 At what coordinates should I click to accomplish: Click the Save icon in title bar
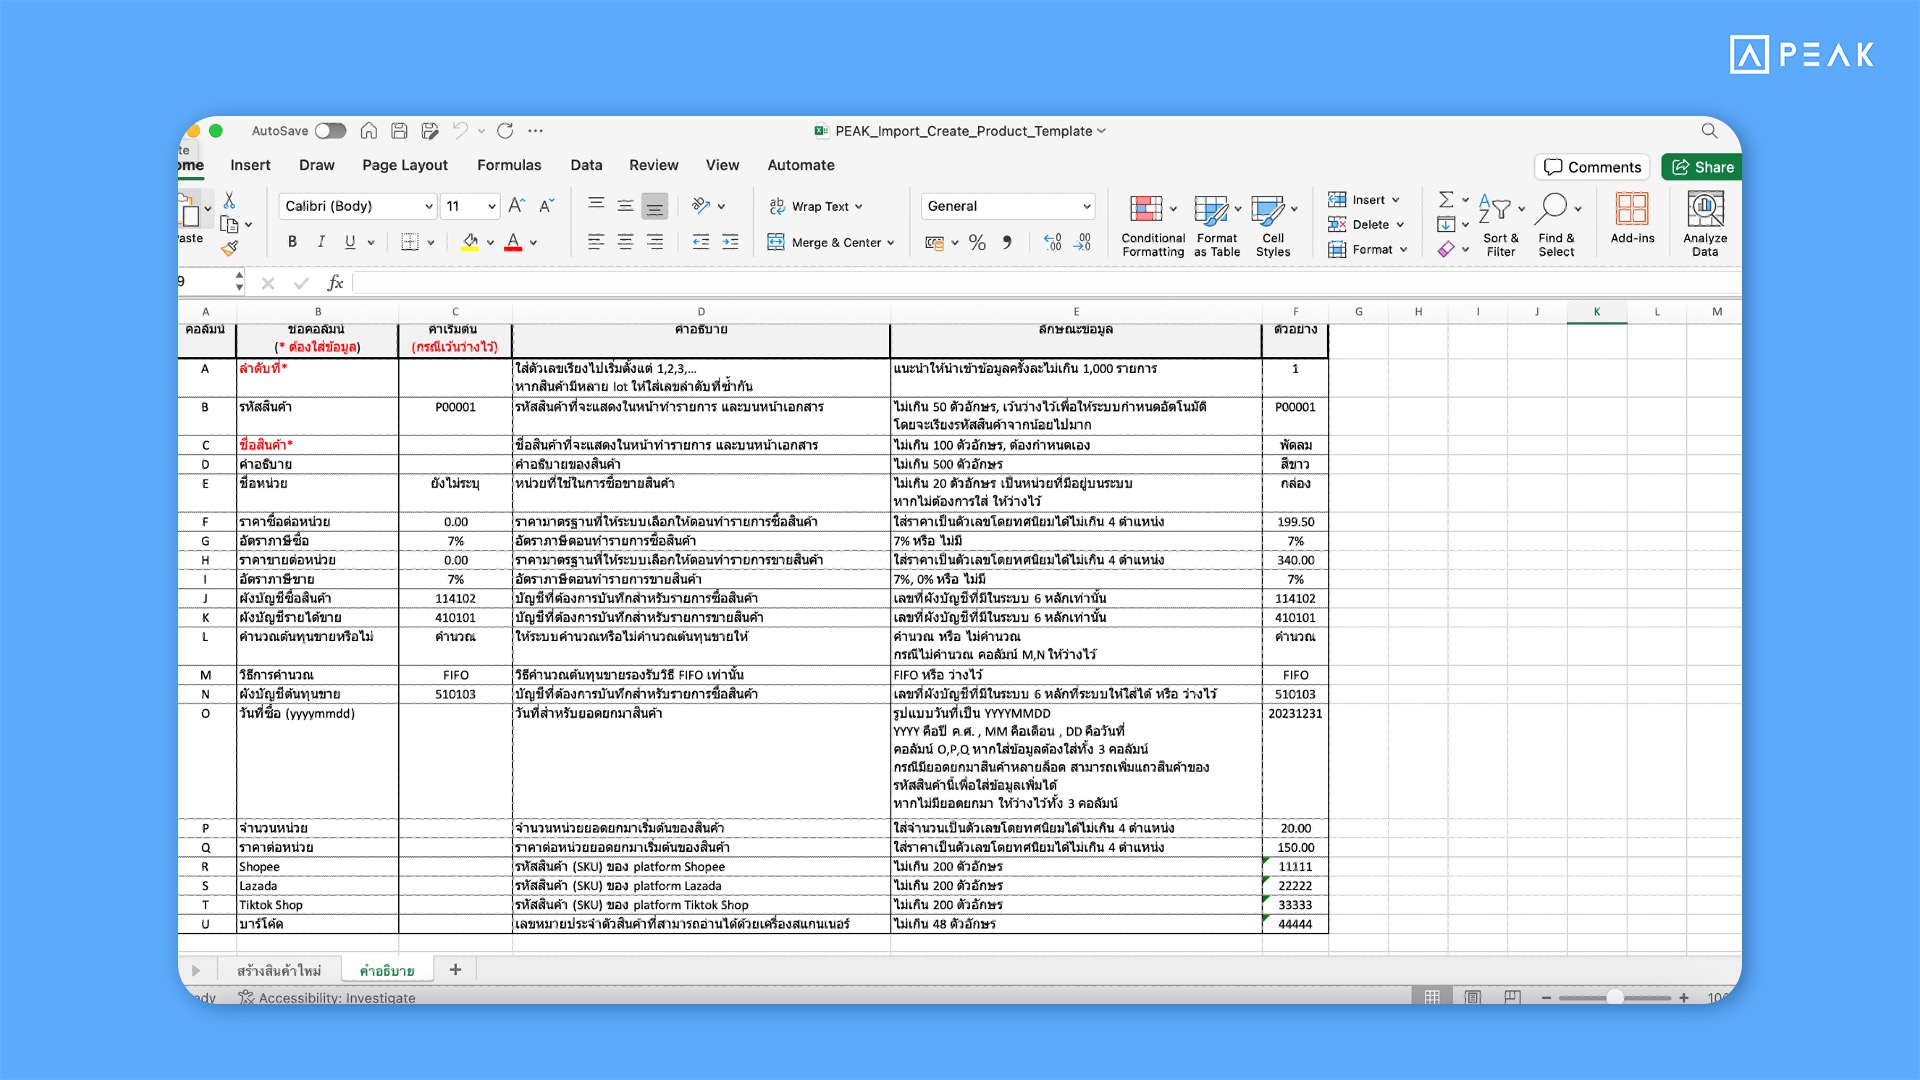(399, 131)
